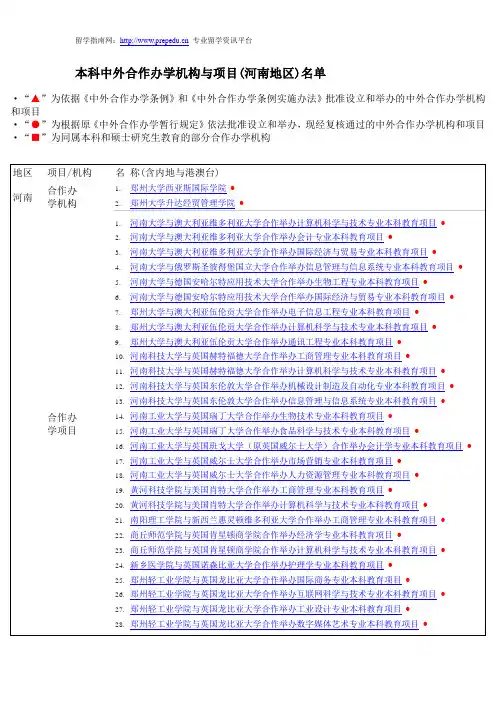496x702 pixels.
Task: Open 河南工业大学与英国瑞丁大学 生物技术 project link
Action: (x=257, y=416)
